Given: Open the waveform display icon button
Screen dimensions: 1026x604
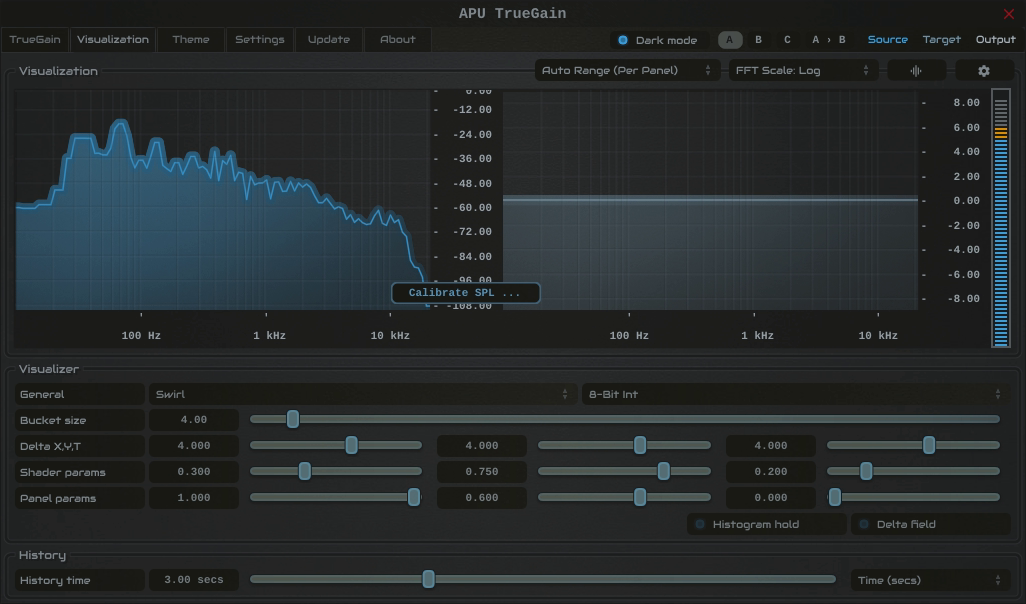Looking at the screenshot, I should (x=916, y=71).
